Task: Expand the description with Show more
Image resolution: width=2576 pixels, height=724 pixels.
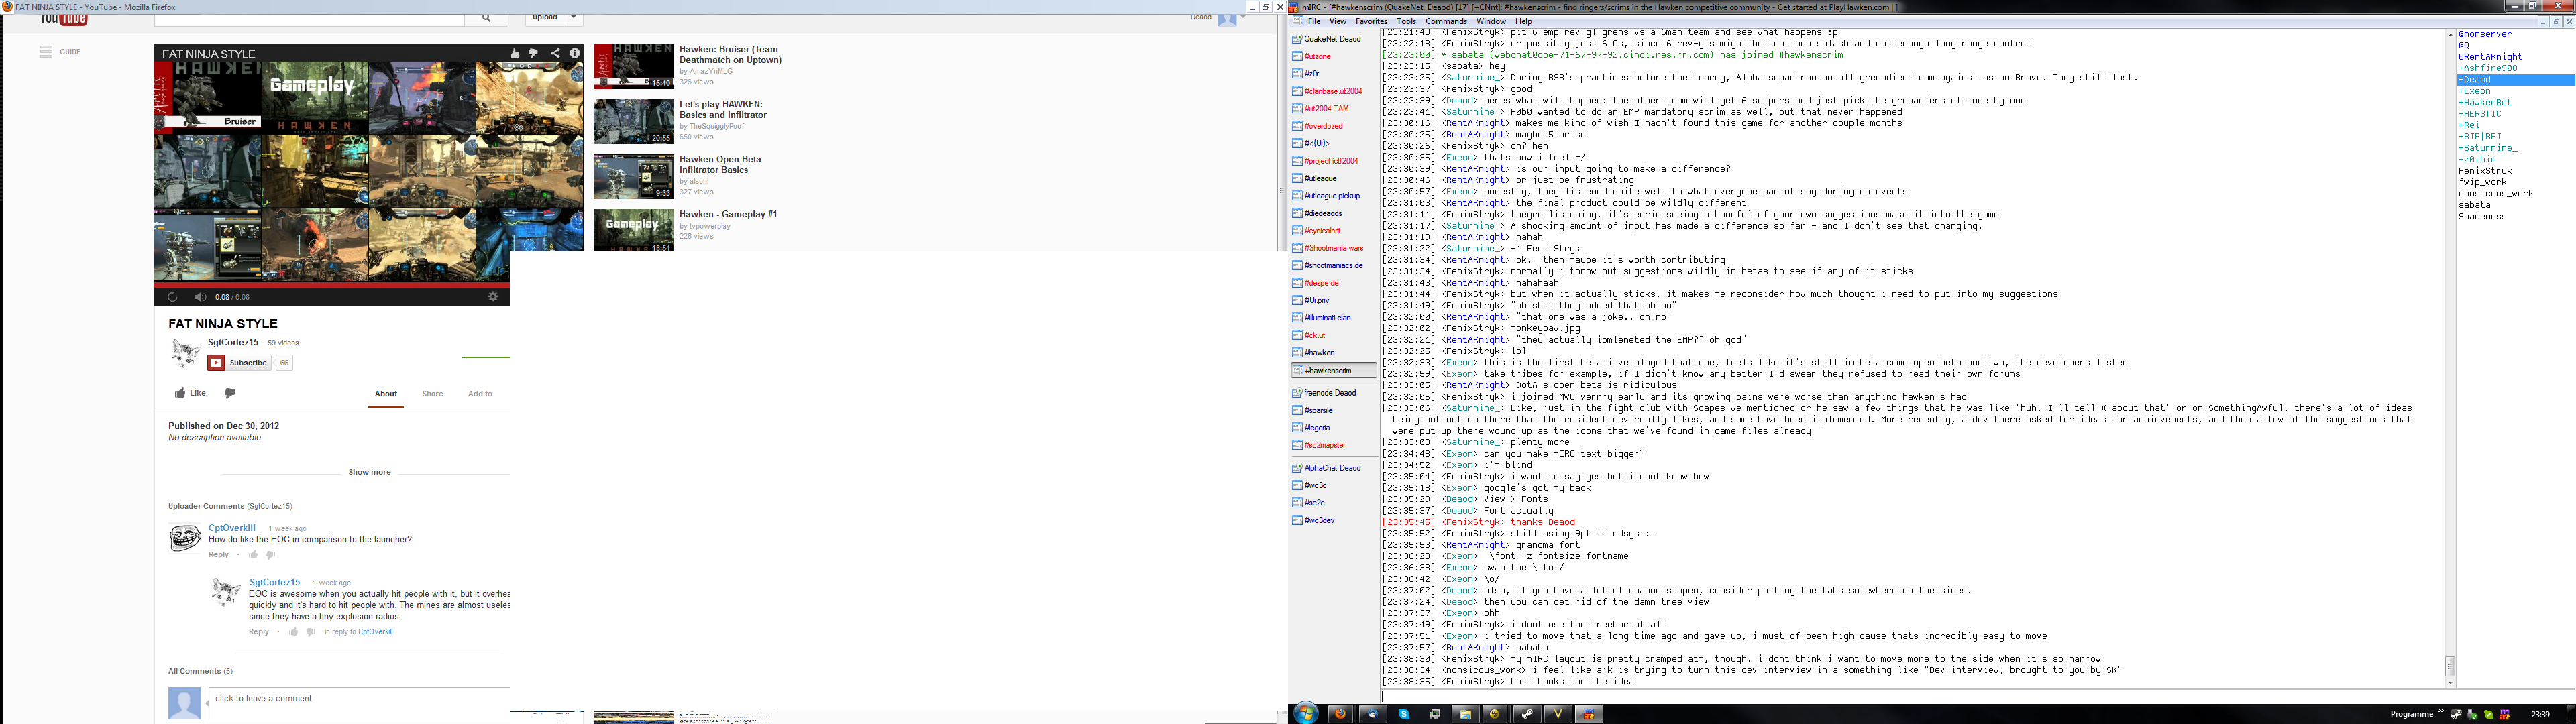Action: point(369,472)
